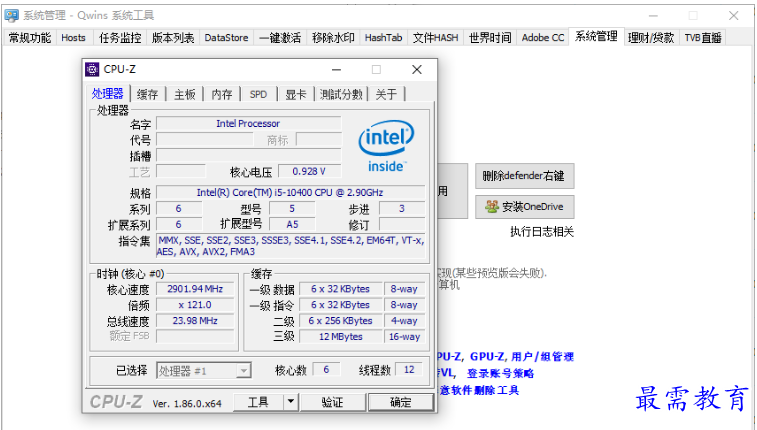Close the CPU-Z window
757x430 pixels.
tap(417, 70)
